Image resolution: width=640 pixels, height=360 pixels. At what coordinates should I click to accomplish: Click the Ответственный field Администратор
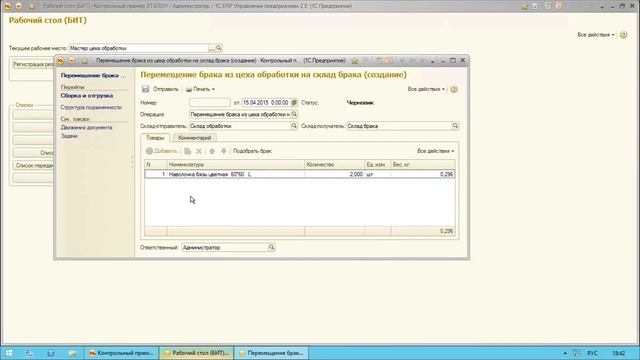coord(224,247)
